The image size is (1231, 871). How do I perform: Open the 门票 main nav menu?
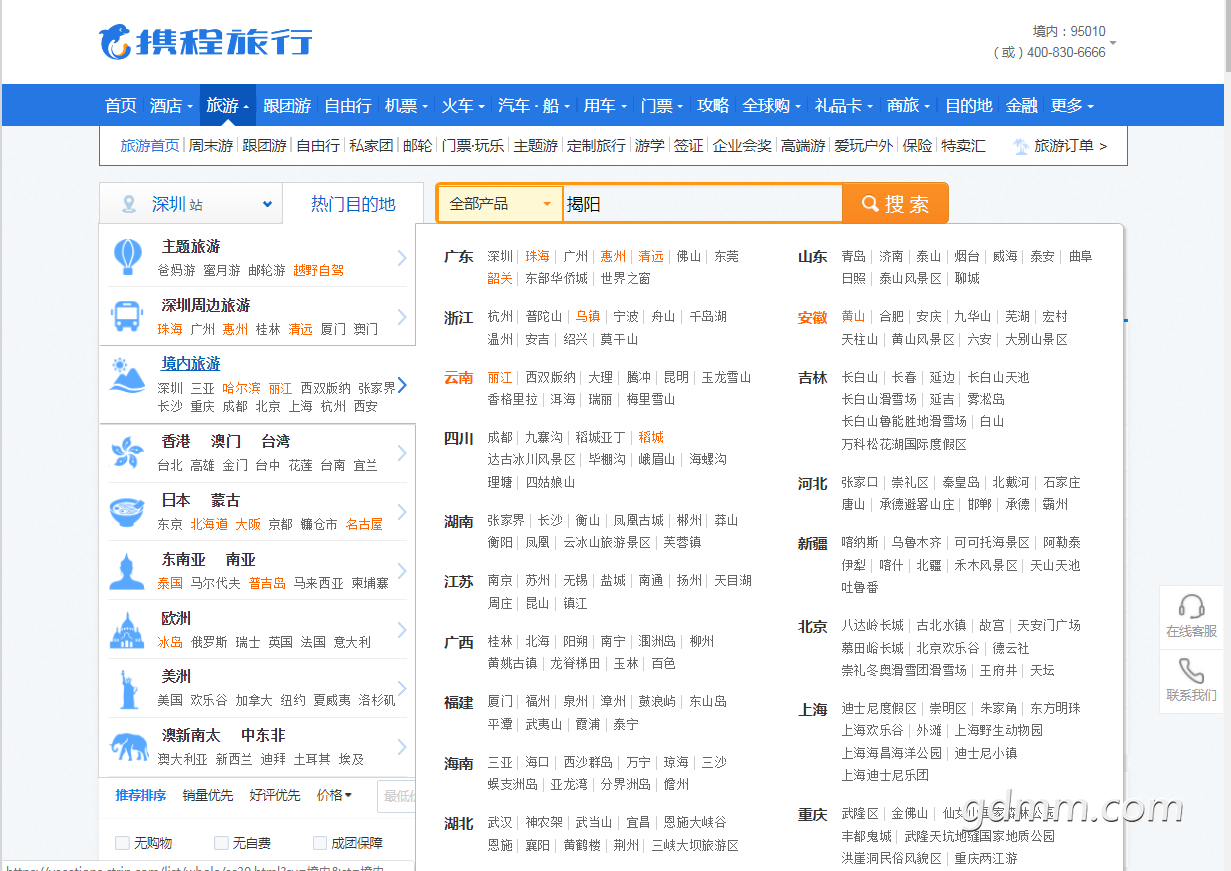(661, 105)
